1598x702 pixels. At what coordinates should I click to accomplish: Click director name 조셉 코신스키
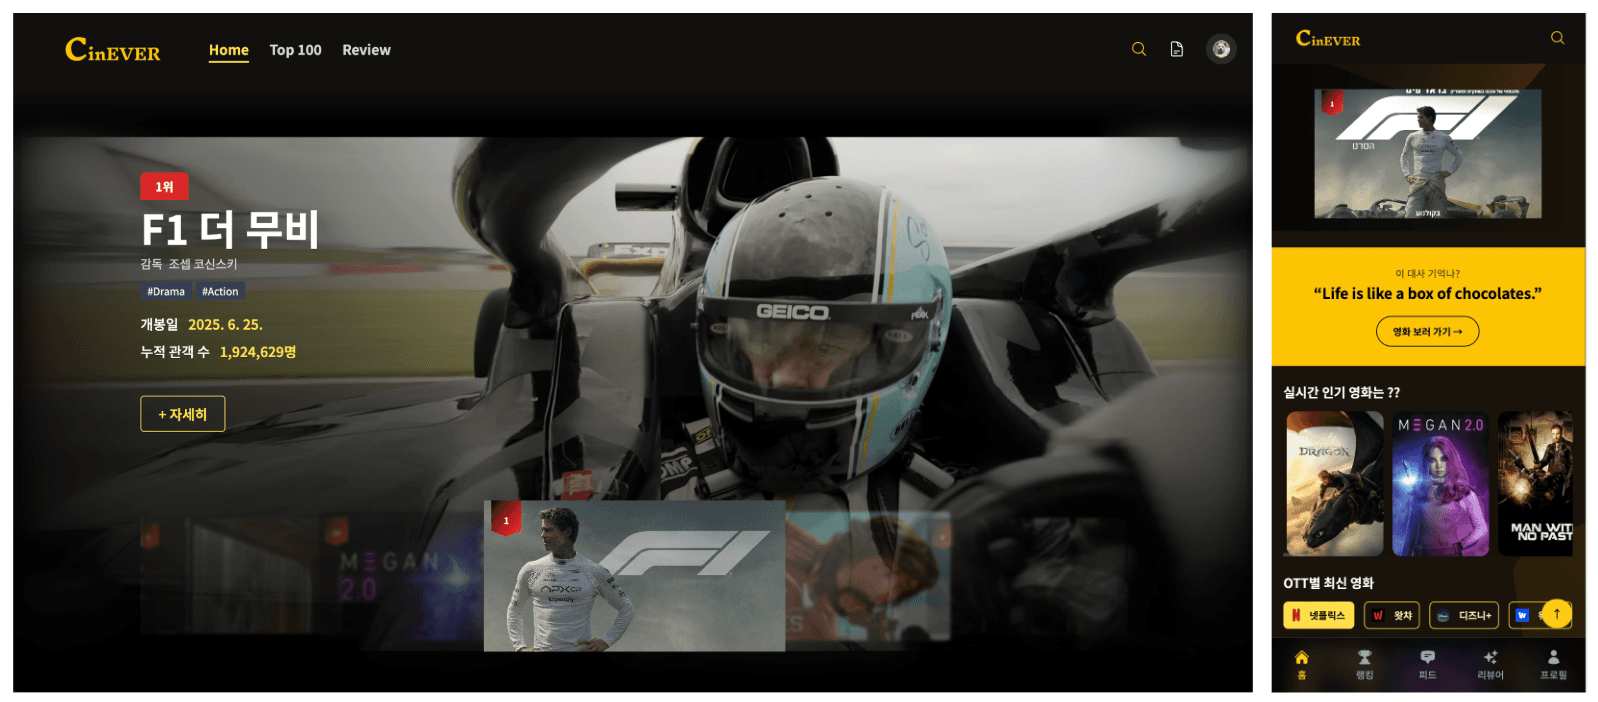pyautogui.click(x=203, y=264)
